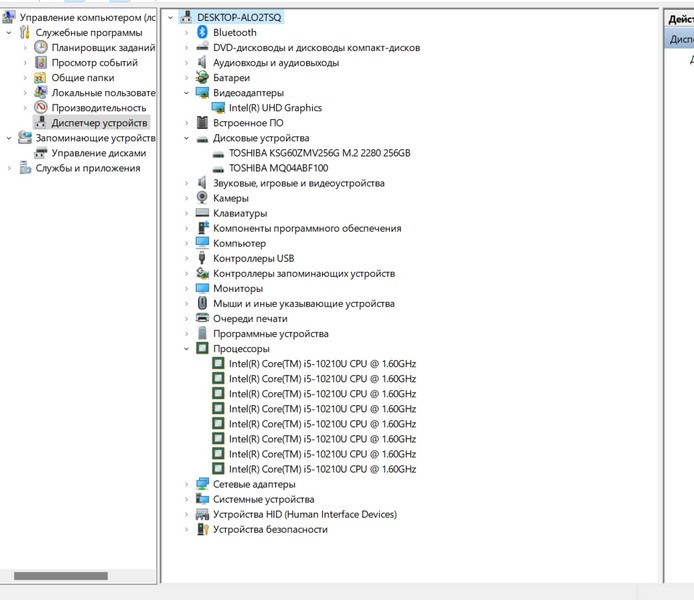Click the Процессоры chip icon
Image resolution: width=694 pixels, height=600 pixels.
(x=202, y=348)
